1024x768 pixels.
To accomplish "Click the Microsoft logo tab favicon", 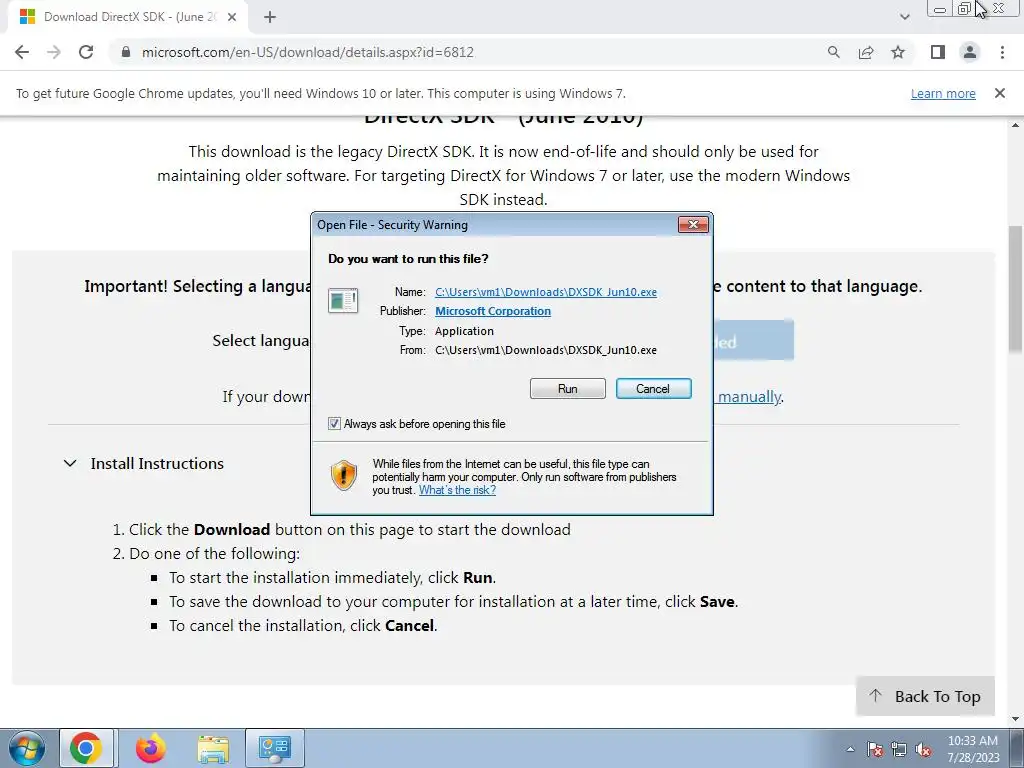I will 27,17.
